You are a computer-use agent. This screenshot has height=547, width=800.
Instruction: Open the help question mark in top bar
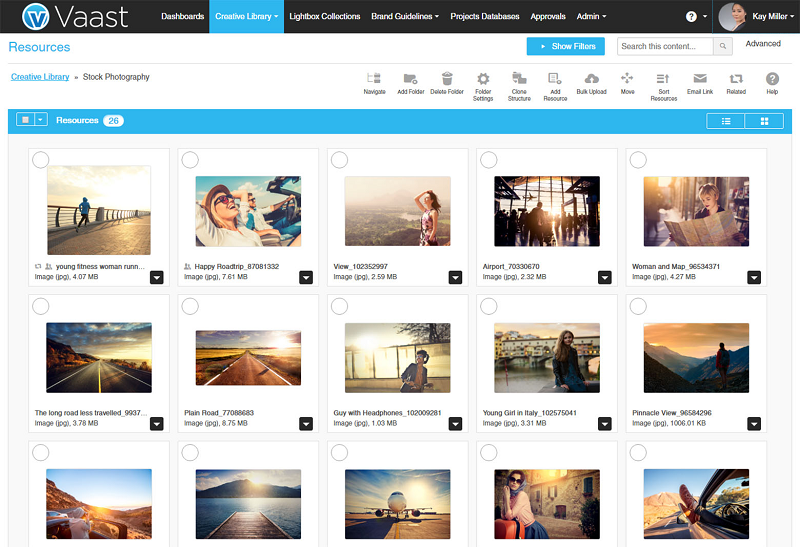point(691,16)
